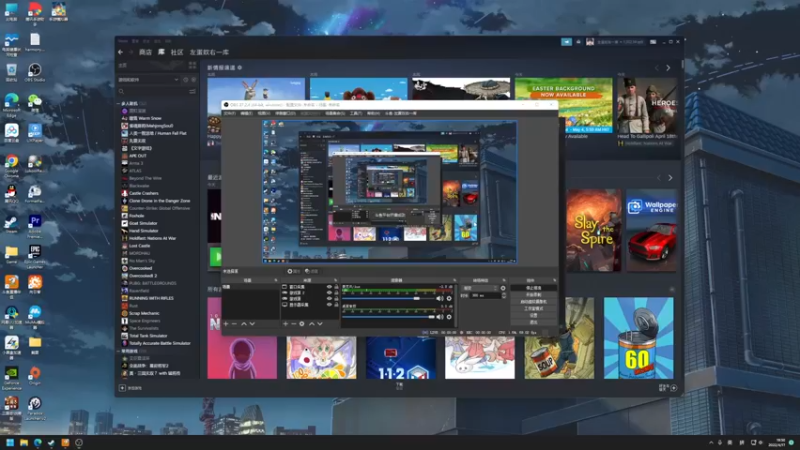Hide the window capture source in OBS
This screenshot has width=800, height=450.
329,287
